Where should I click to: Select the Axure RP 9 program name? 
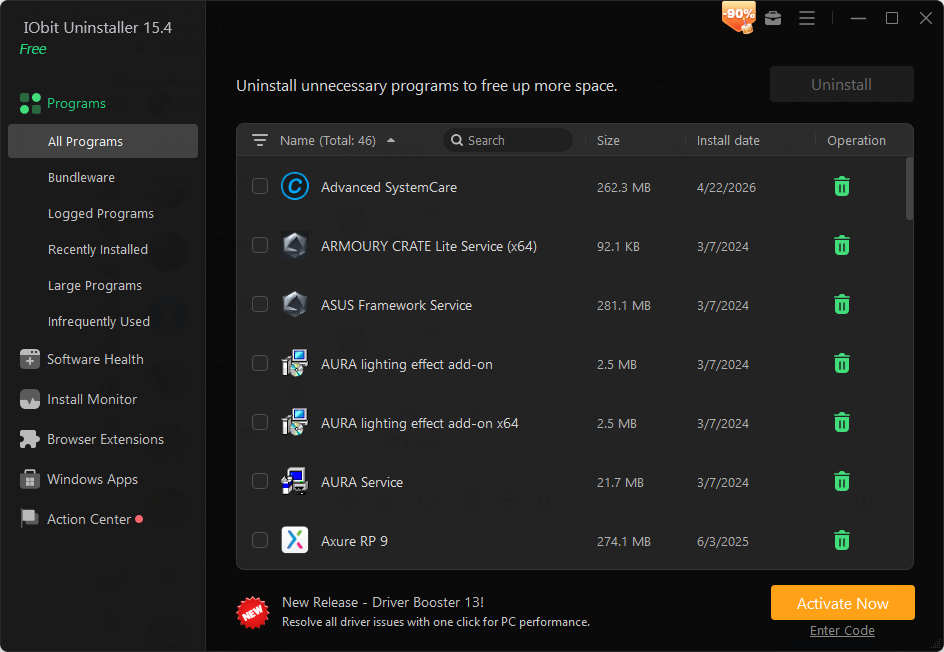[354, 541]
